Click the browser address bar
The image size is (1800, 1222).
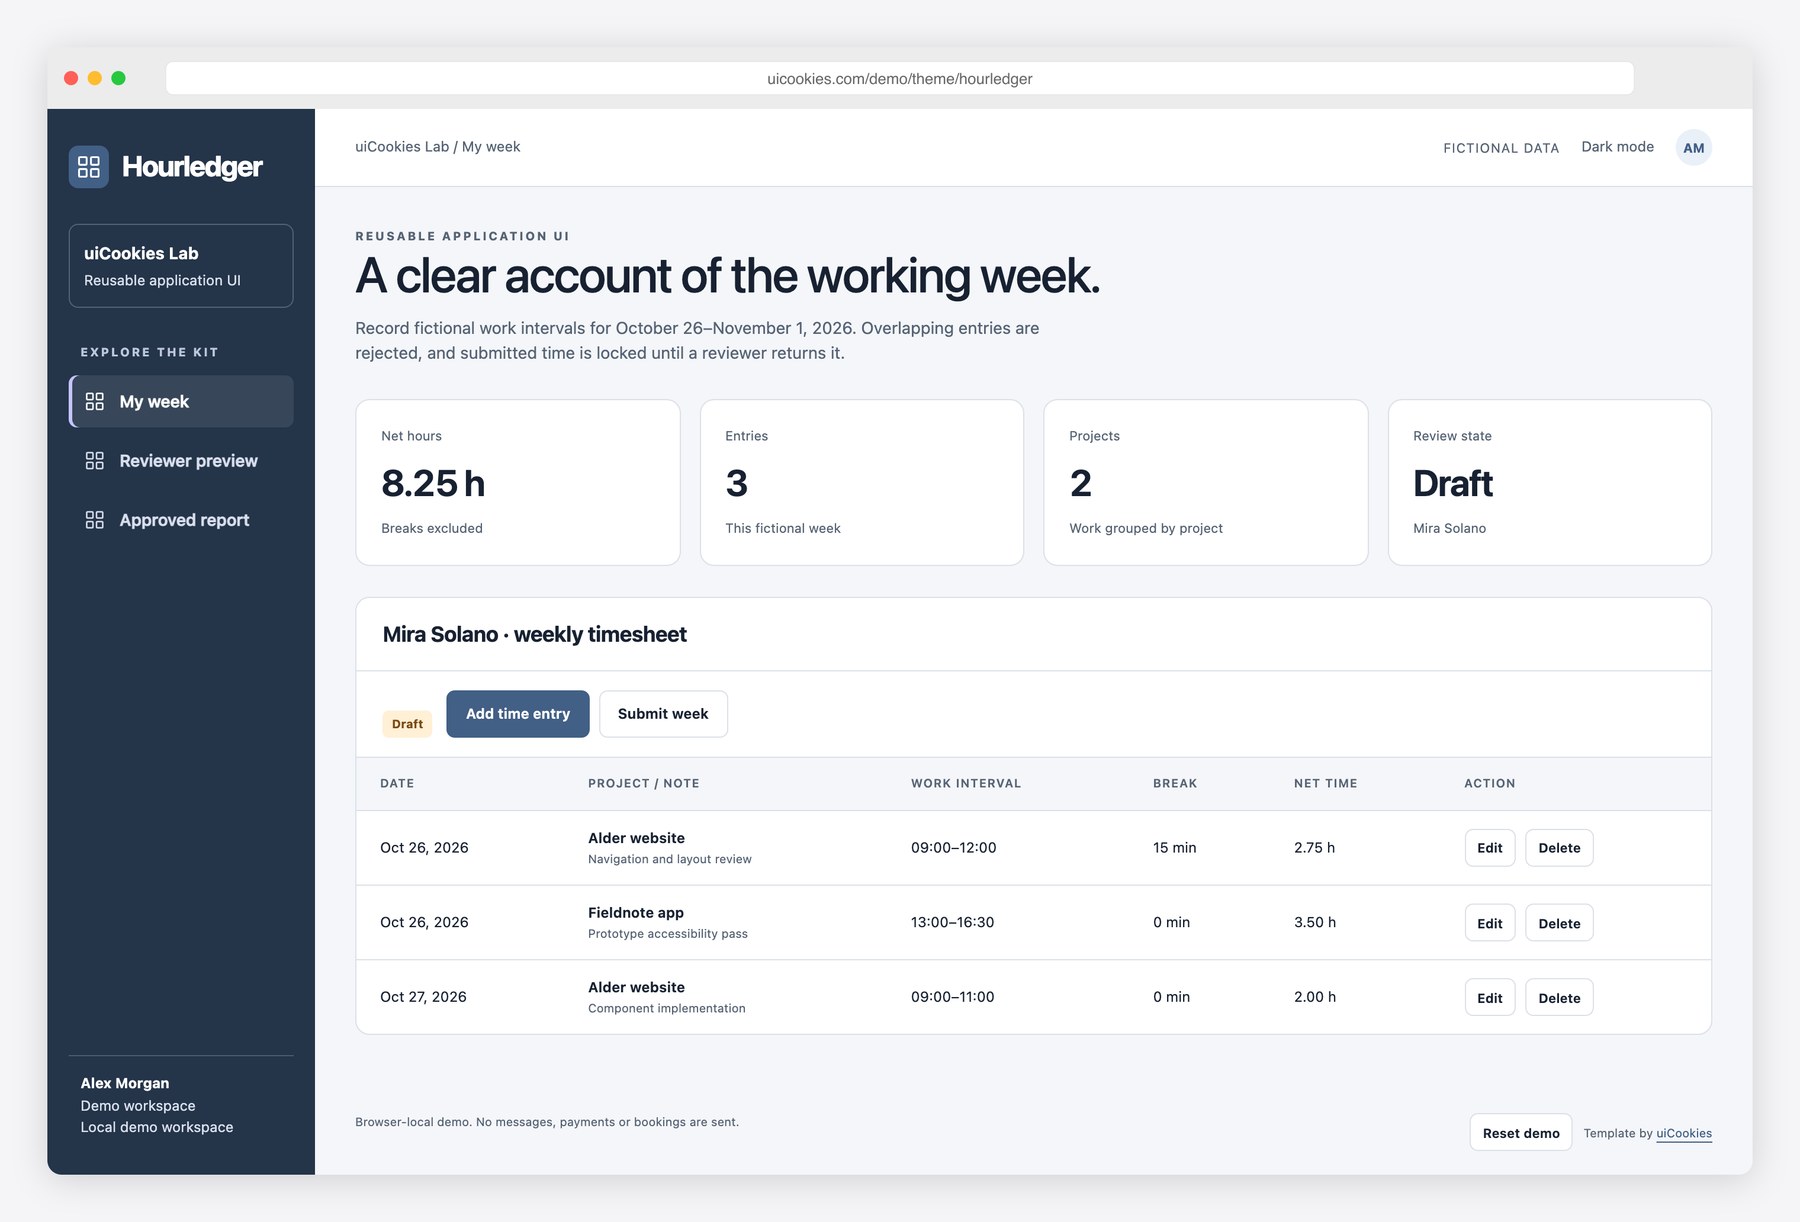[x=900, y=78]
